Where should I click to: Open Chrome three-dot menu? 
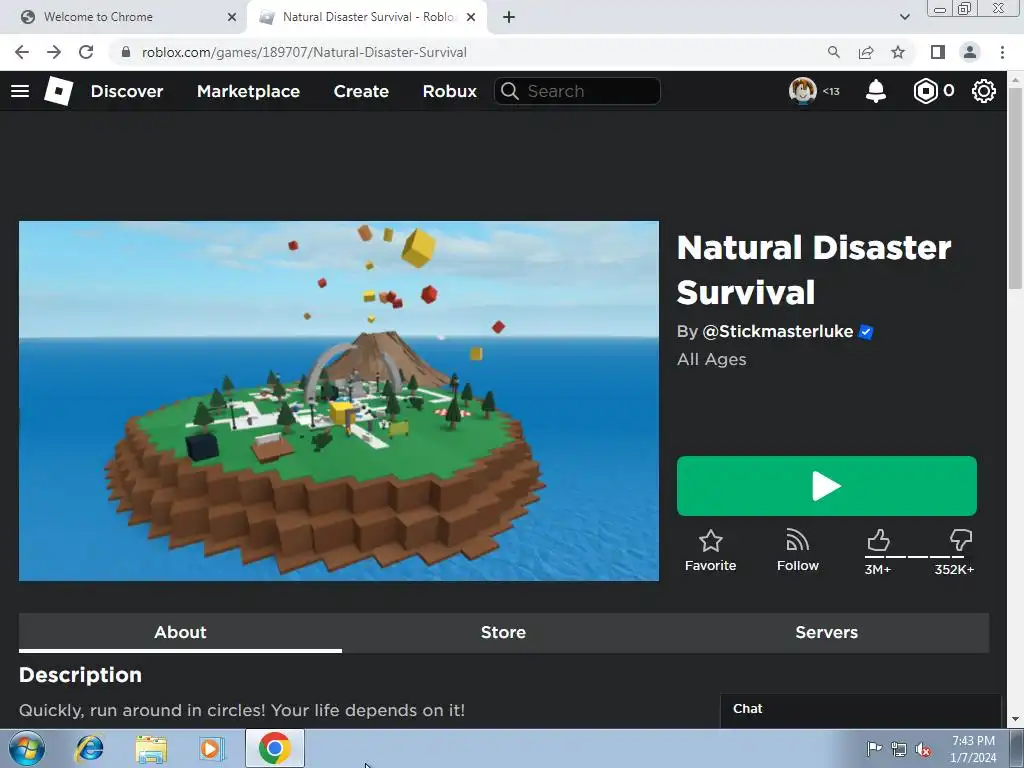tap(1002, 52)
